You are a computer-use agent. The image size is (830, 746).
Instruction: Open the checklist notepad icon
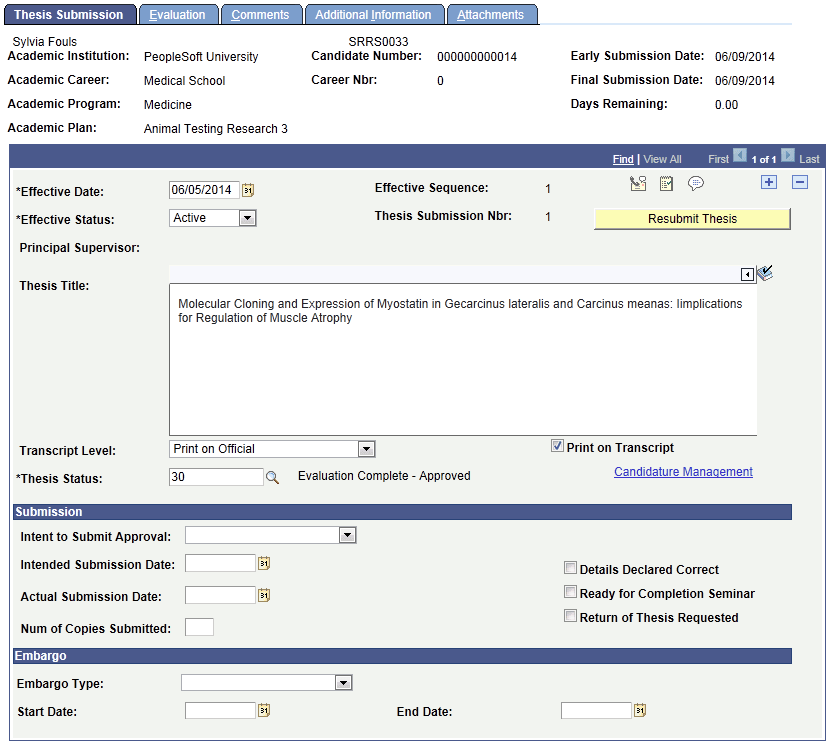666,184
